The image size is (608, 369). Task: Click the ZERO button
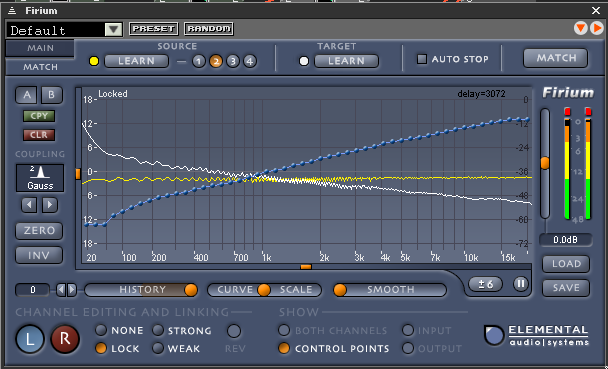coord(39,231)
